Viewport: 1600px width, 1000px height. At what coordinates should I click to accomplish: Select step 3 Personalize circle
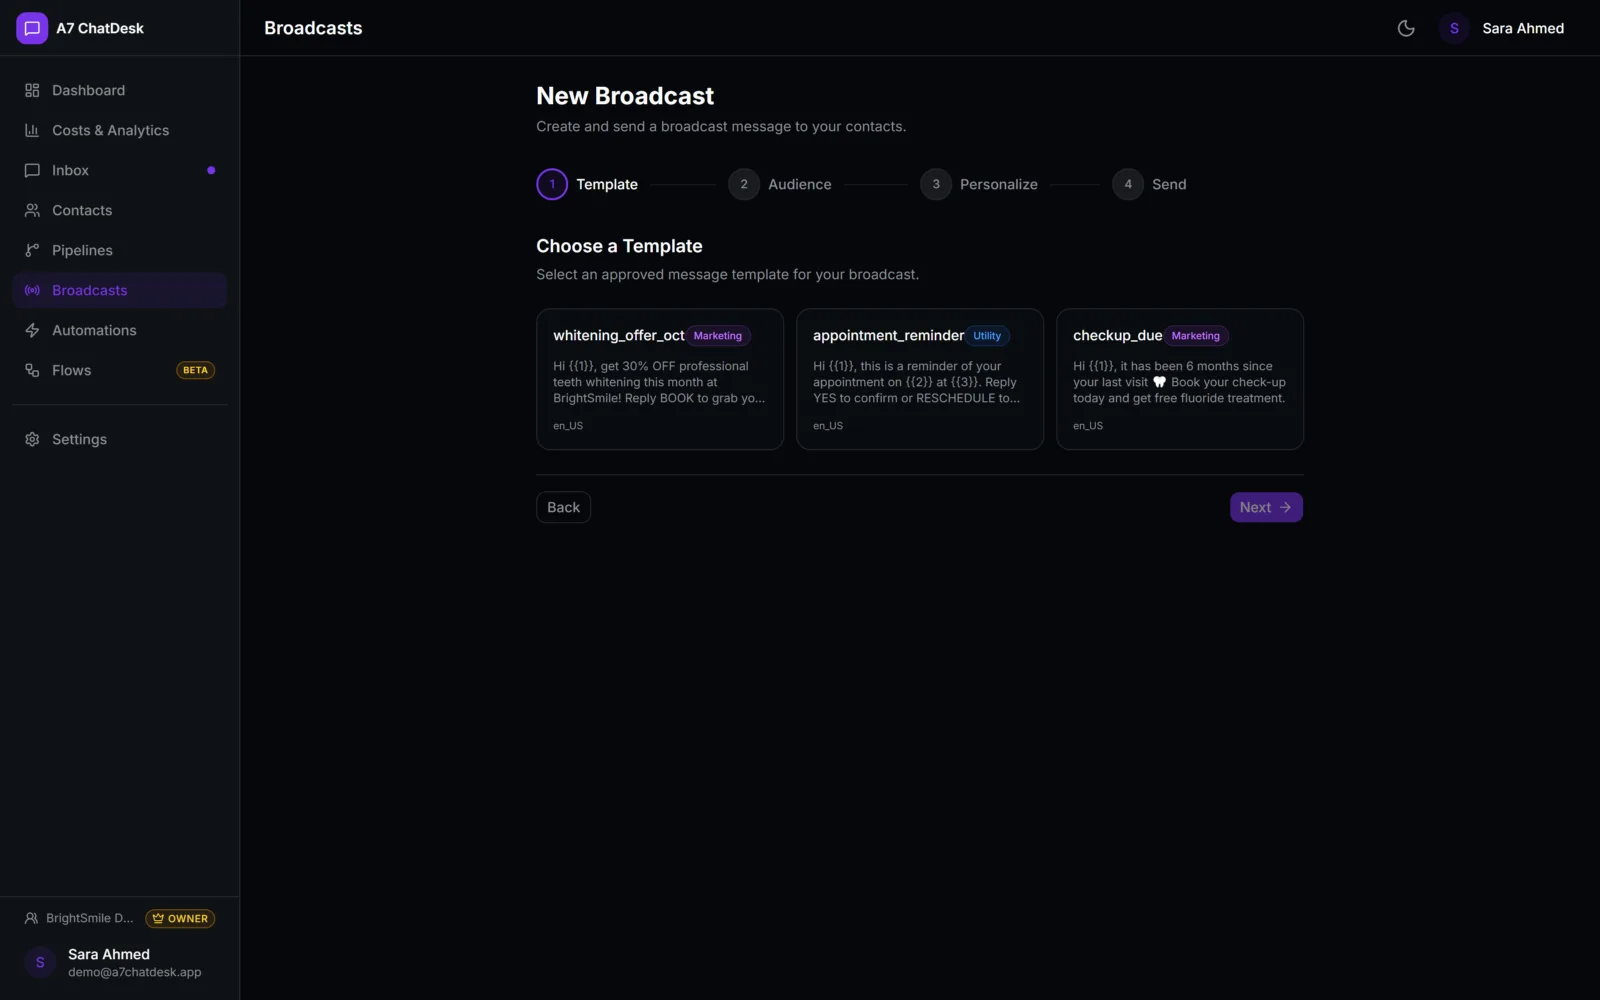(x=936, y=184)
